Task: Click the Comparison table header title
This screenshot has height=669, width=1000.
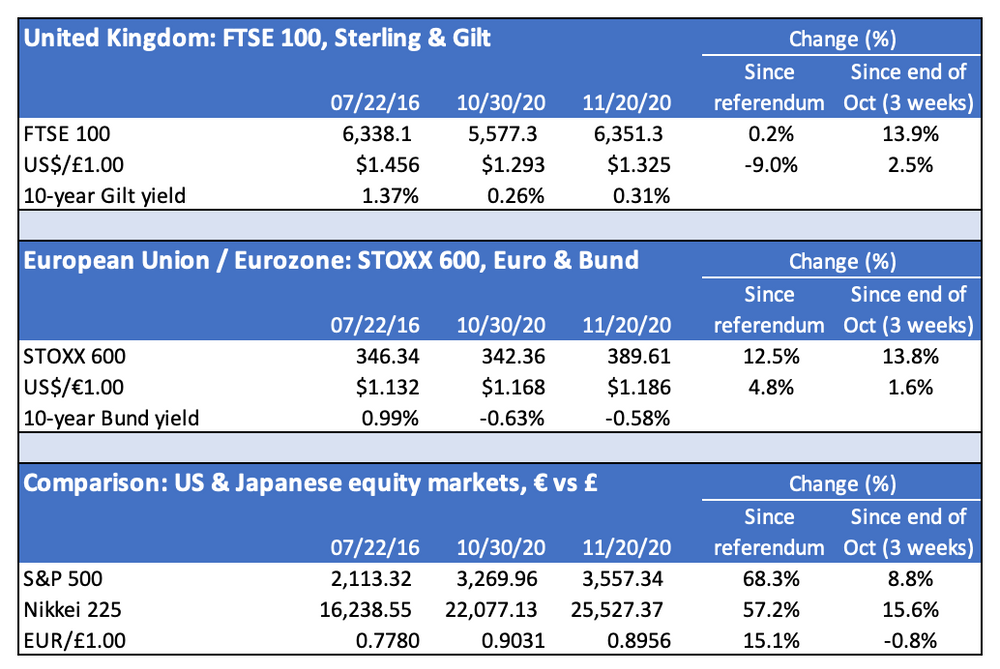Action: (311, 485)
